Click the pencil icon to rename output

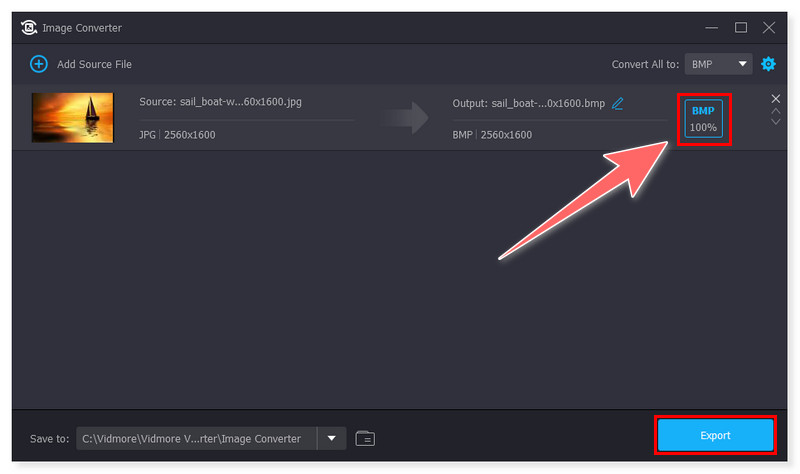click(x=618, y=103)
